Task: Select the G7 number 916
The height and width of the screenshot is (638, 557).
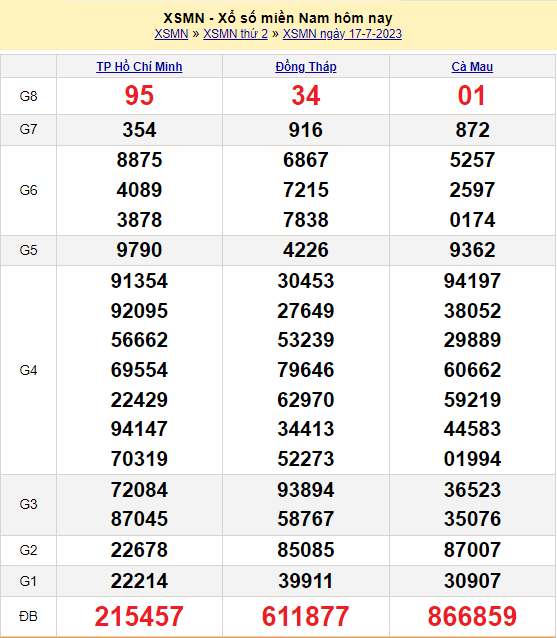Action: coord(306,130)
